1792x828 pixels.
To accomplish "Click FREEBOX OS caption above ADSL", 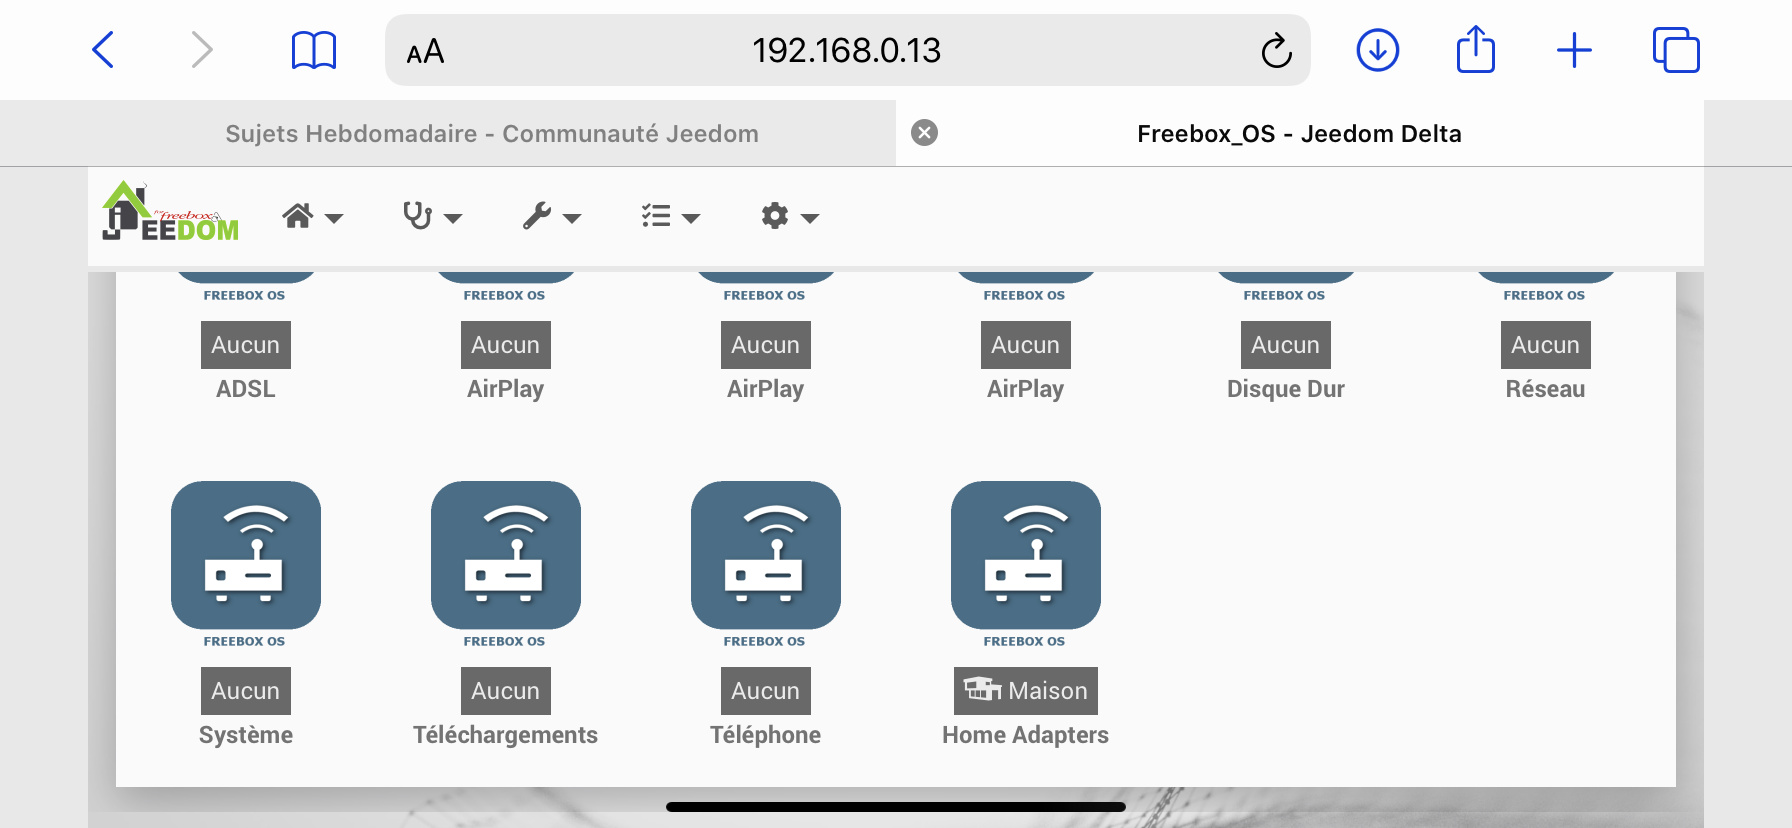I will coord(245,295).
